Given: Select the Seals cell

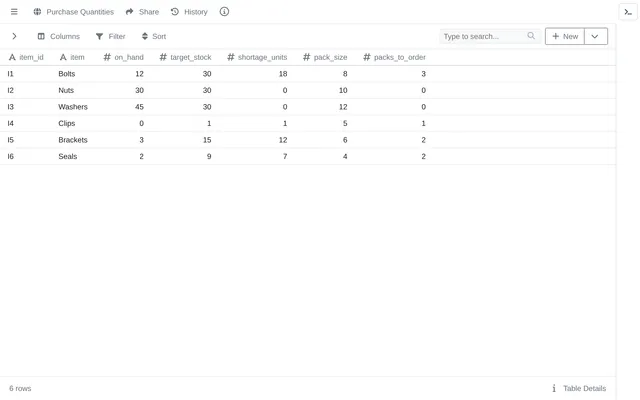Looking at the screenshot, I should [x=68, y=156].
